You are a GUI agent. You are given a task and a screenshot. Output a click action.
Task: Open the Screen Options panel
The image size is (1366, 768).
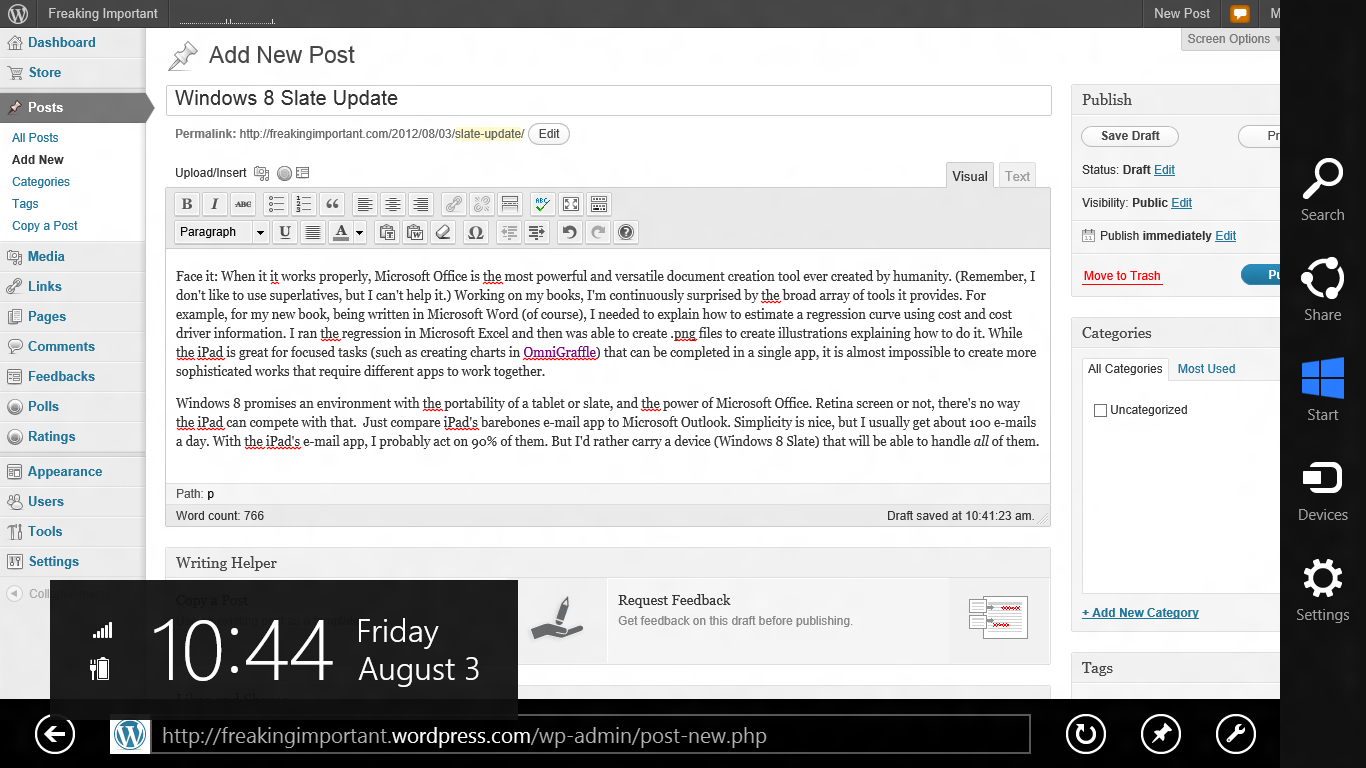(x=1229, y=39)
